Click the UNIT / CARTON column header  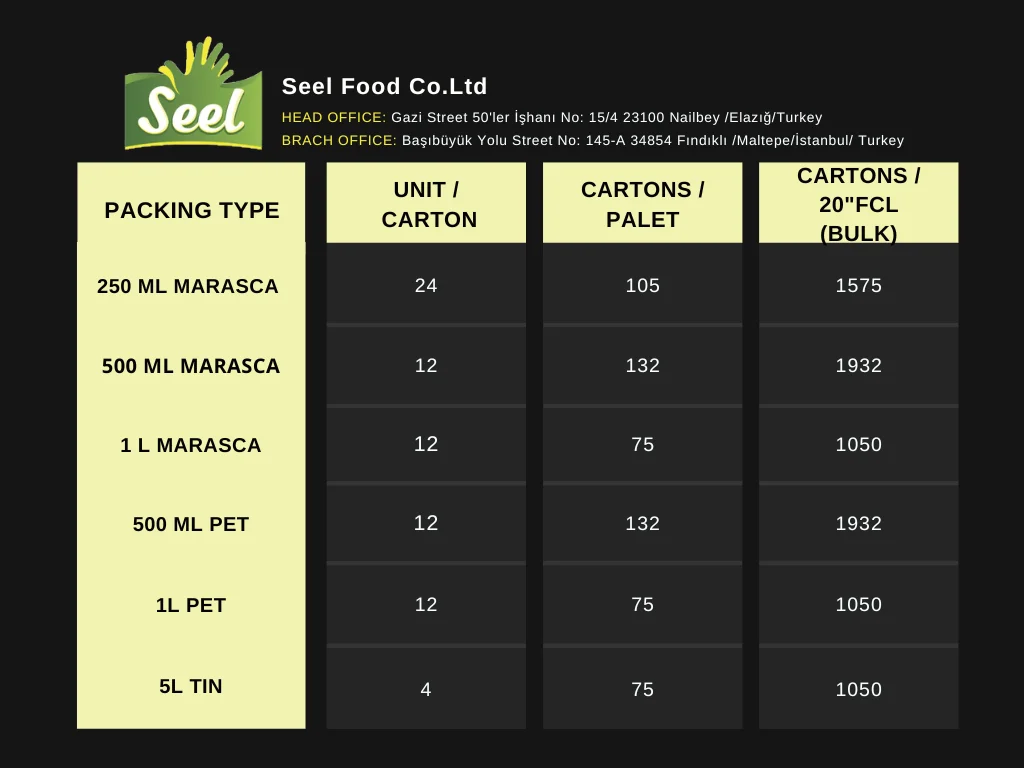tap(428, 204)
